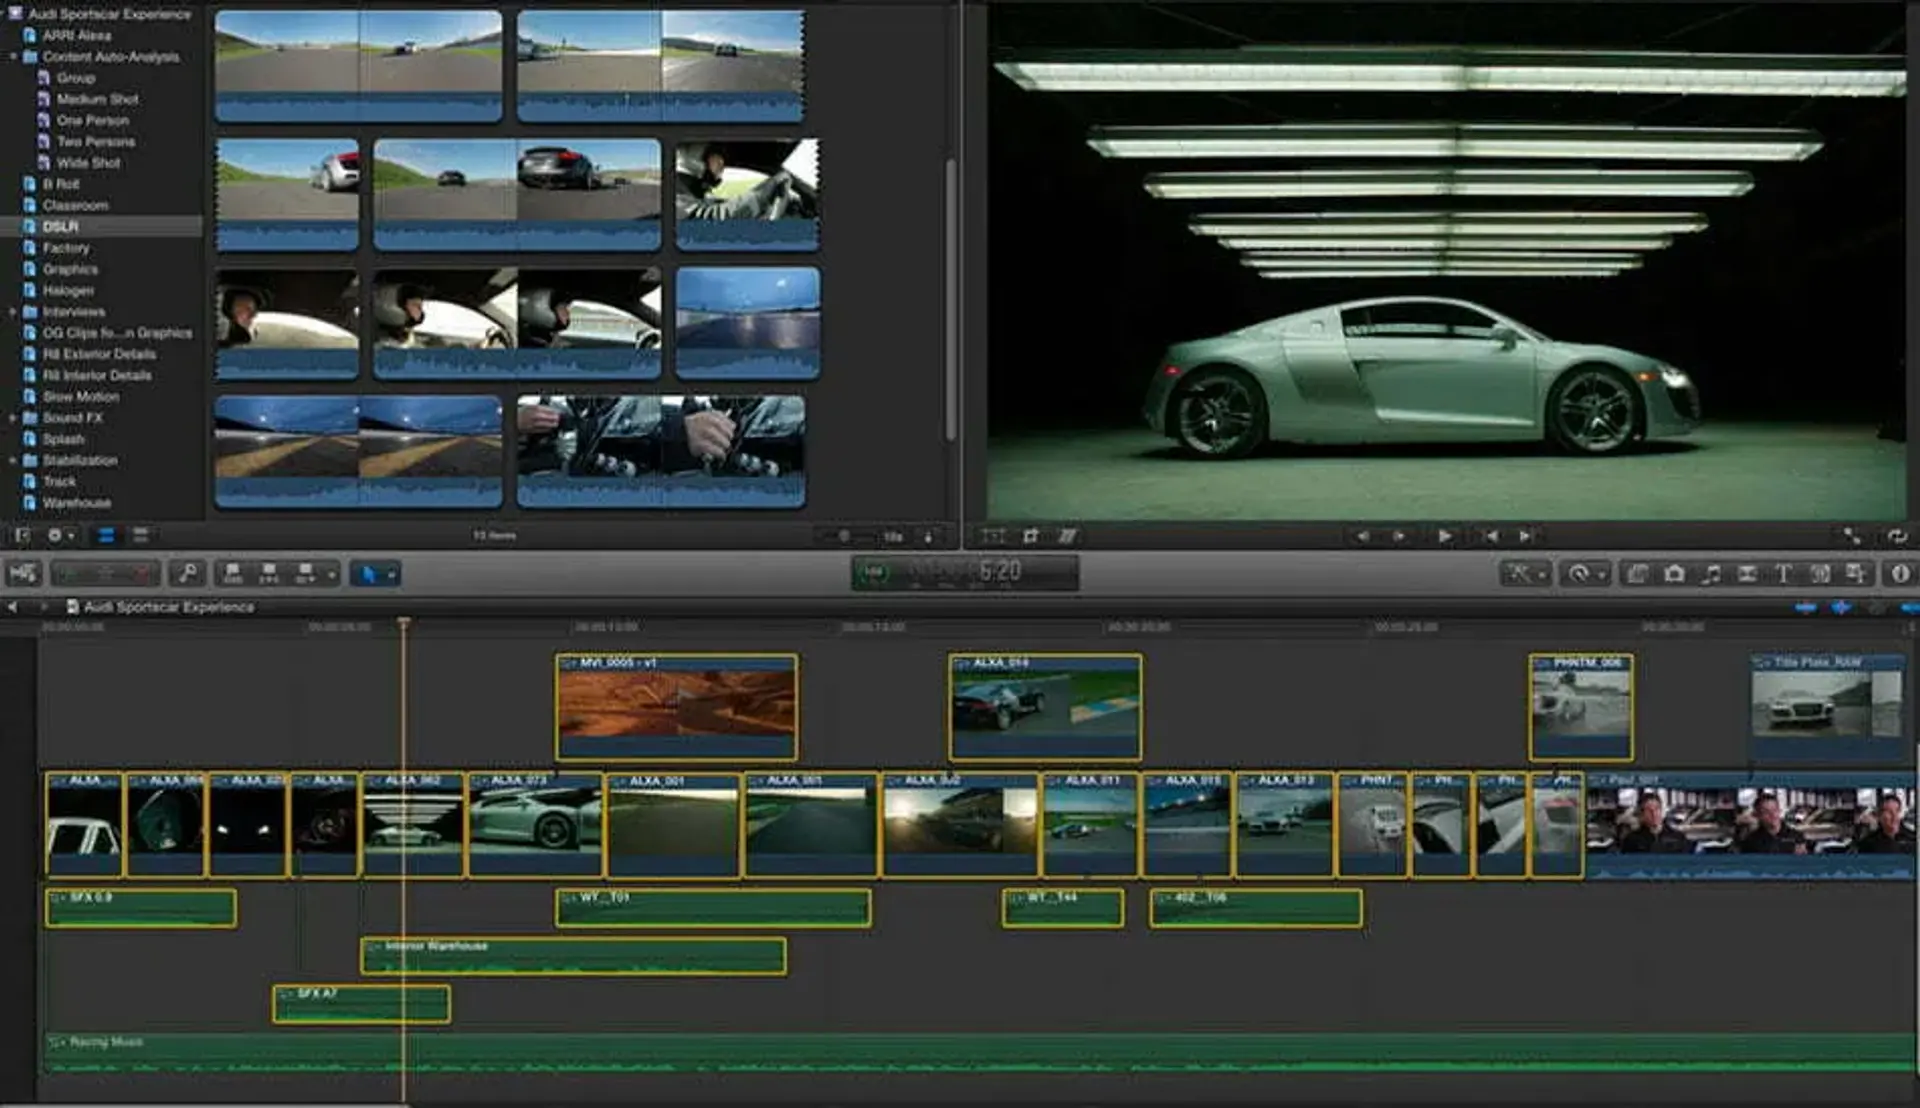Click the Import Media toolbar button

(23, 573)
